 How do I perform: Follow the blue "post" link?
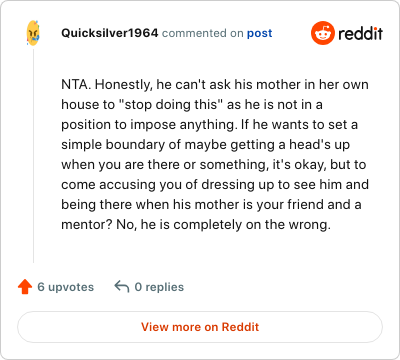coord(260,33)
